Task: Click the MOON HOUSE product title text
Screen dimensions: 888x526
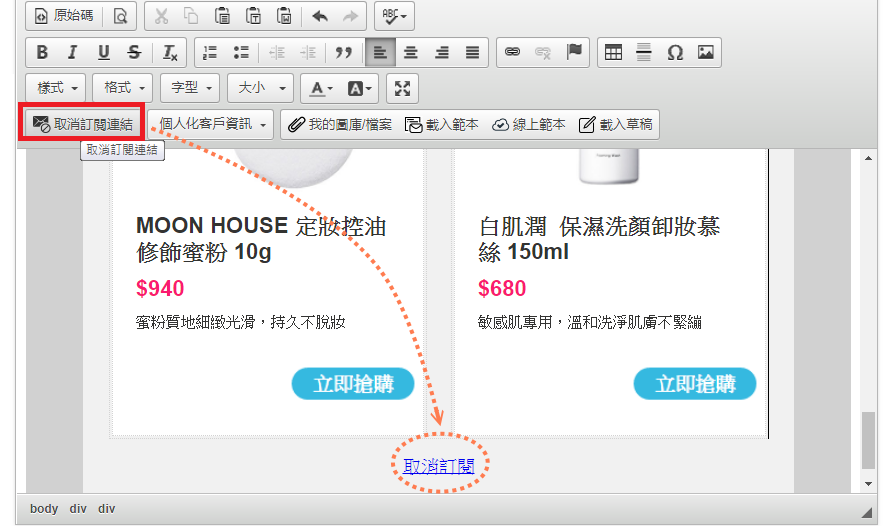Action: (261, 239)
